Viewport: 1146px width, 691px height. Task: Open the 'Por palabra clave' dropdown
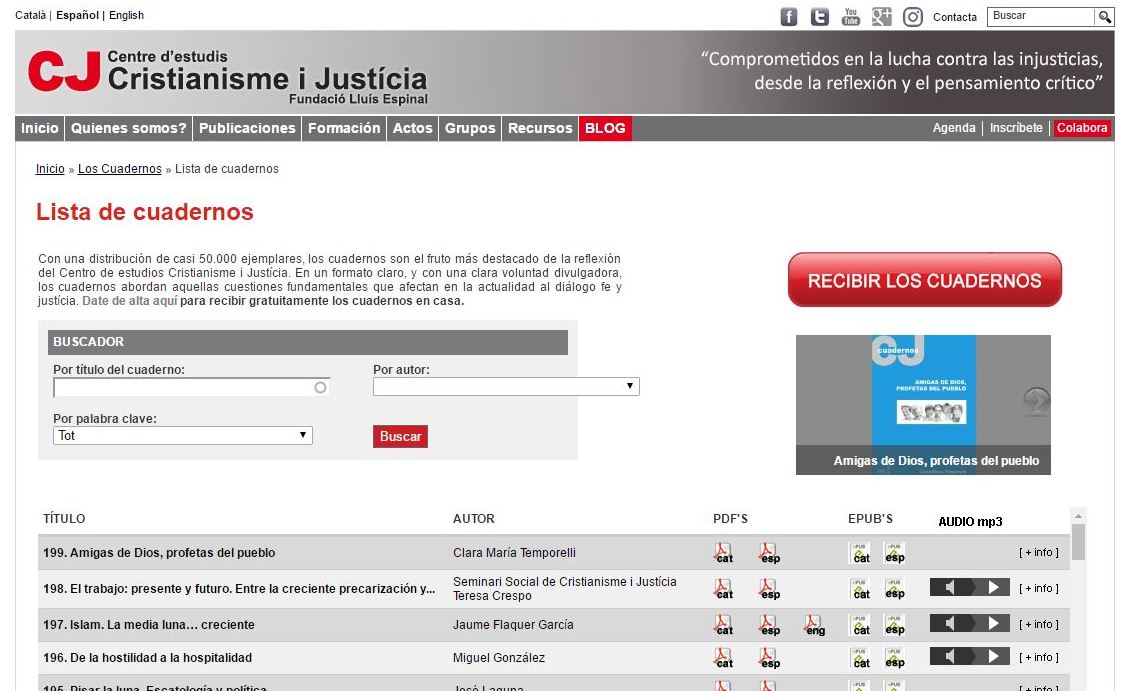tap(183, 436)
